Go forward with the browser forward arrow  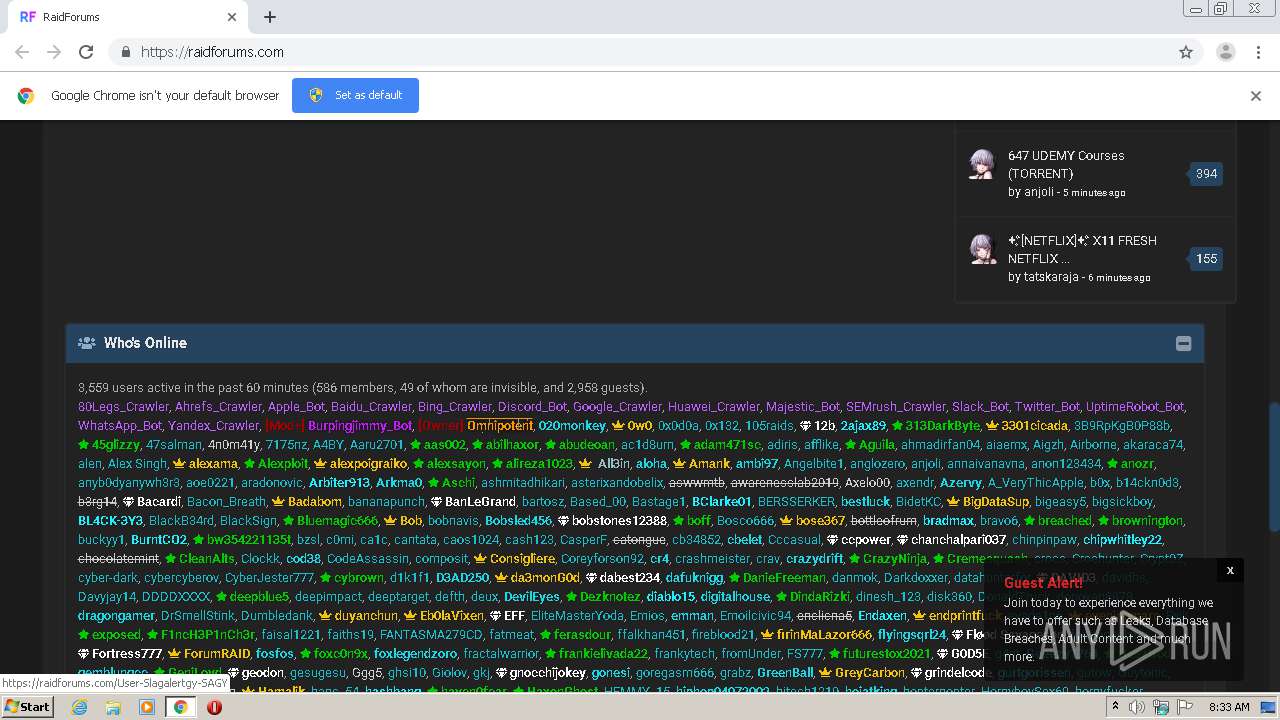pos(54,52)
